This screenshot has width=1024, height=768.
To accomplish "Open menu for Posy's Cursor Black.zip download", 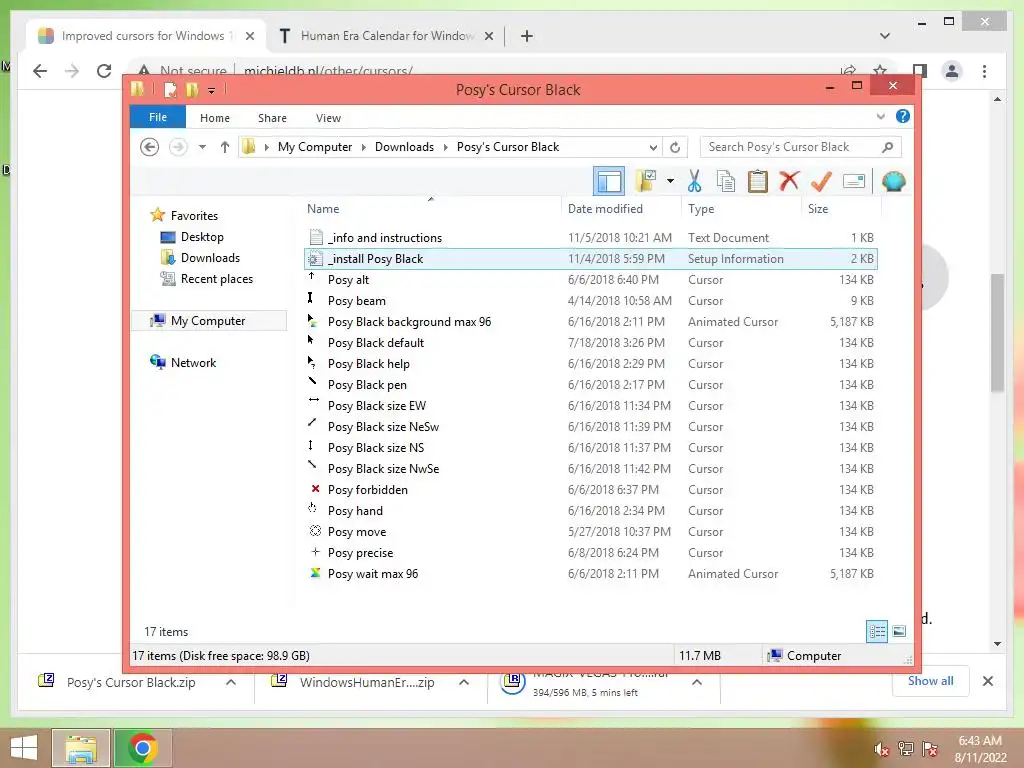I will (x=231, y=682).
